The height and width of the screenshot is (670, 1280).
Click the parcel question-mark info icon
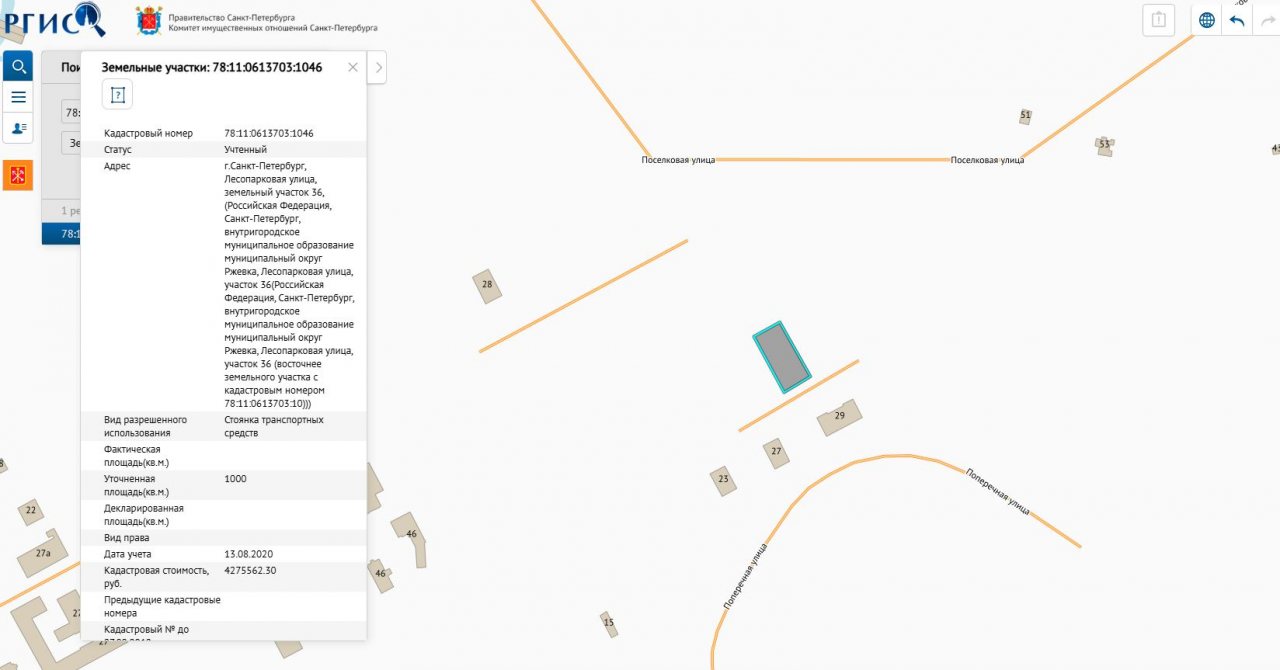[117, 95]
